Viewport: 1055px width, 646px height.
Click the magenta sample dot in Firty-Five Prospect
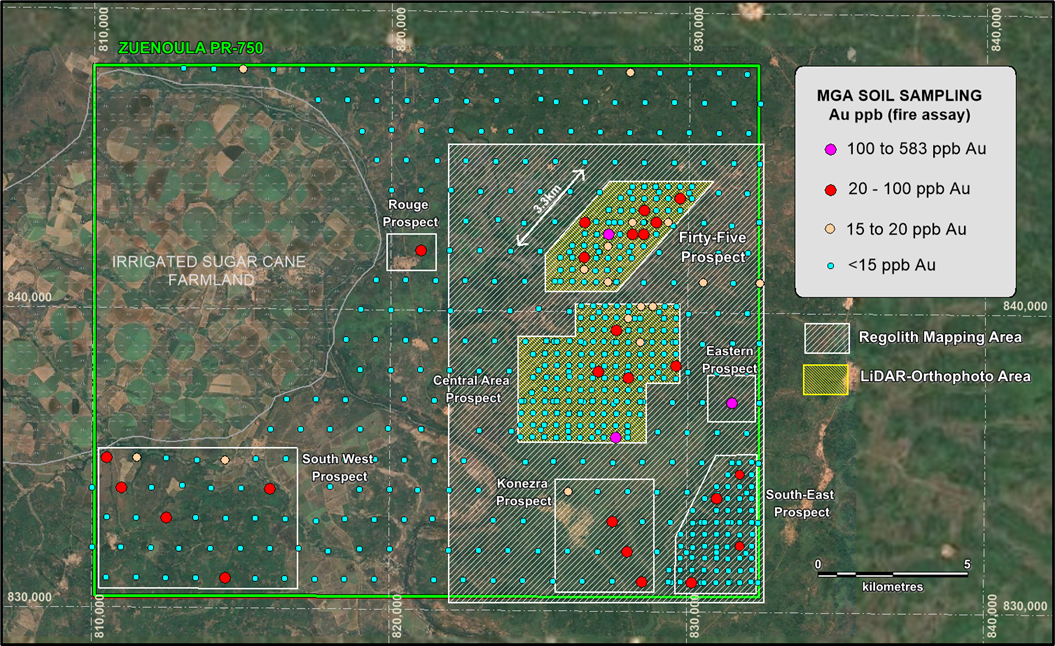(x=608, y=234)
